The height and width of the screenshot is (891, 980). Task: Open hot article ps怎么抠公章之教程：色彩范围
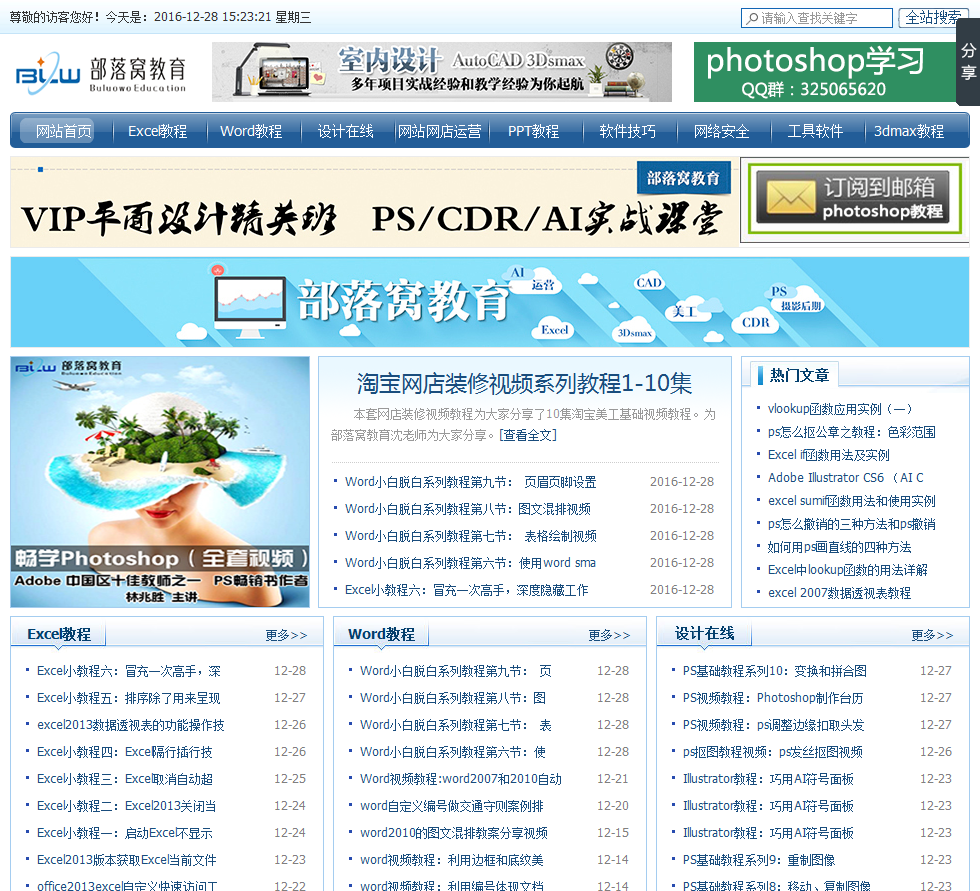(x=851, y=432)
